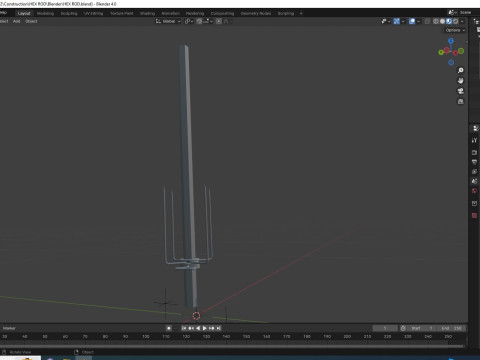Open the object type visibility dropdown
Screen dimensions: 480x360
pos(386,21)
